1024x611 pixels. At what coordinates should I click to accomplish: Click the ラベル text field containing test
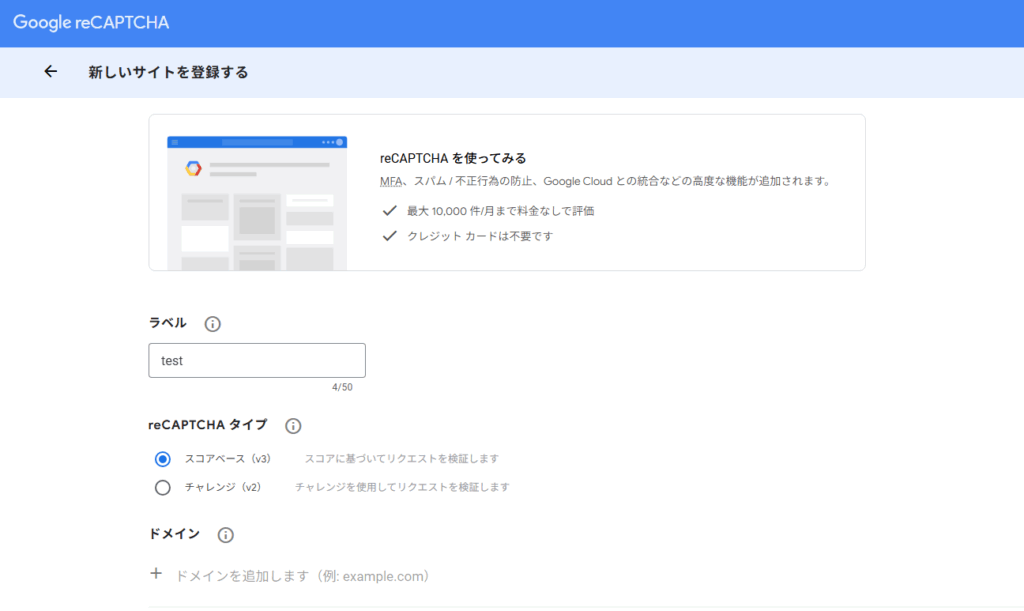(x=257, y=361)
